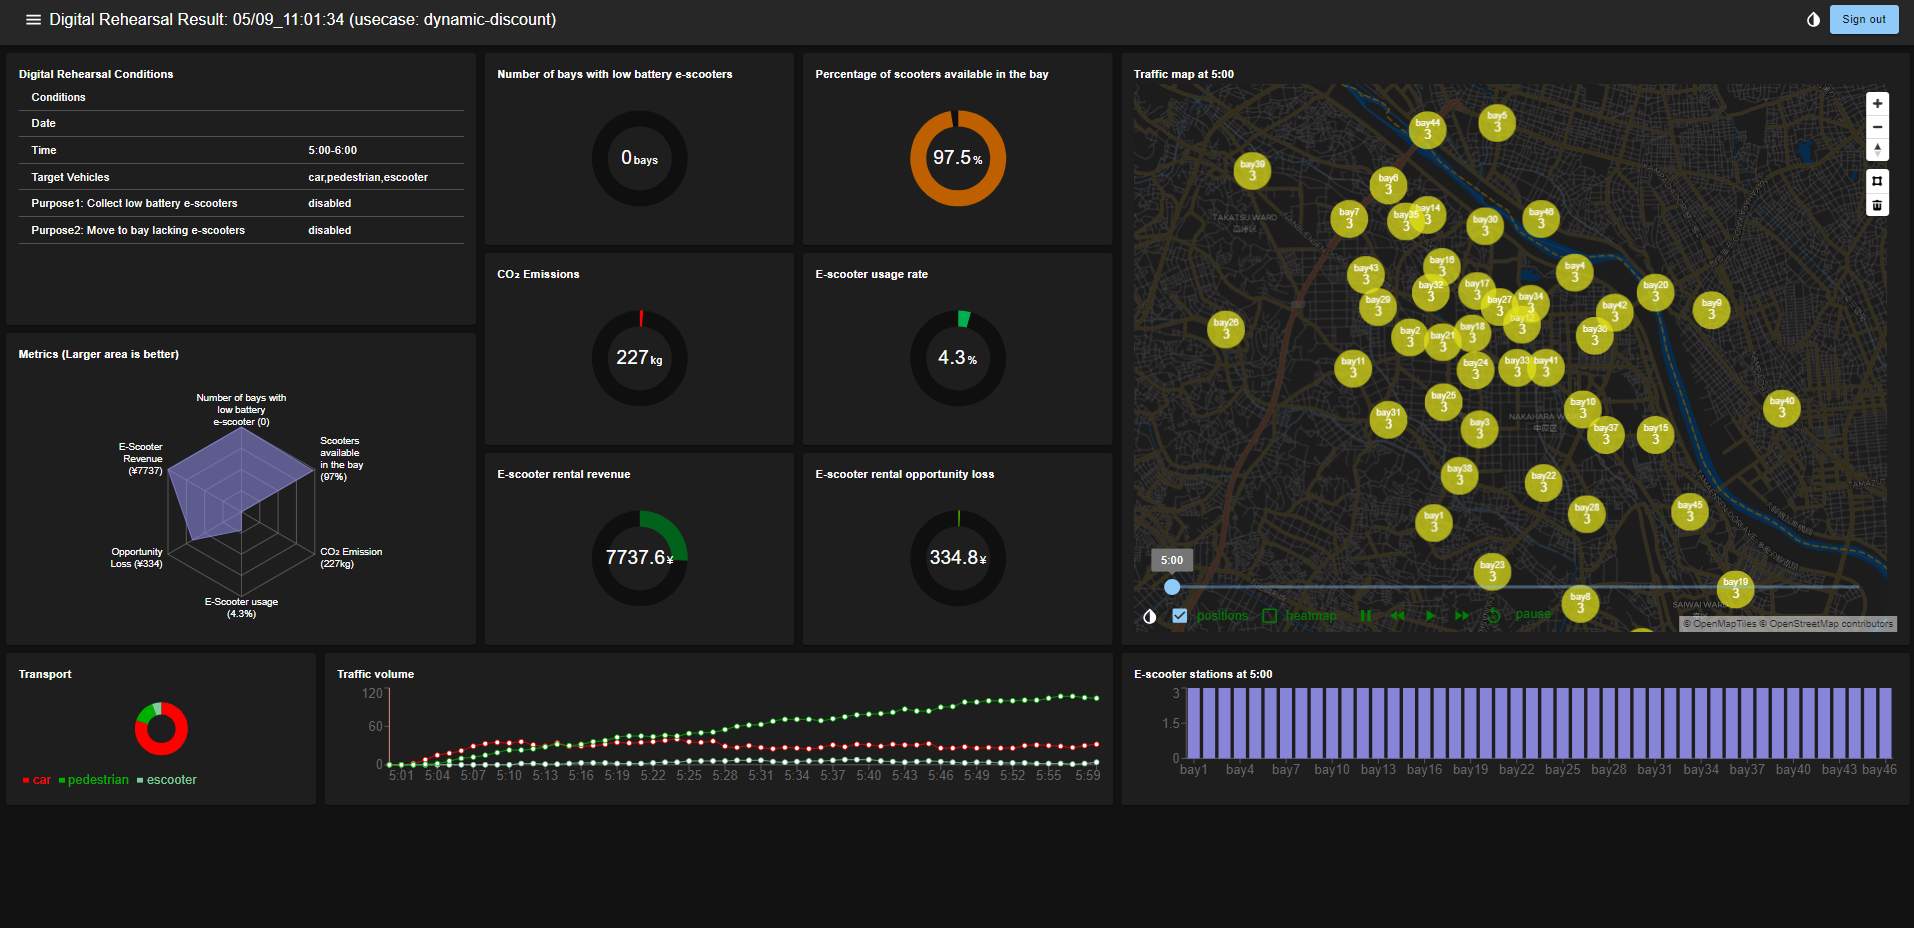This screenshot has width=1914, height=928.
Task: Restart playback with the replay icon
Action: tap(1492, 615)
